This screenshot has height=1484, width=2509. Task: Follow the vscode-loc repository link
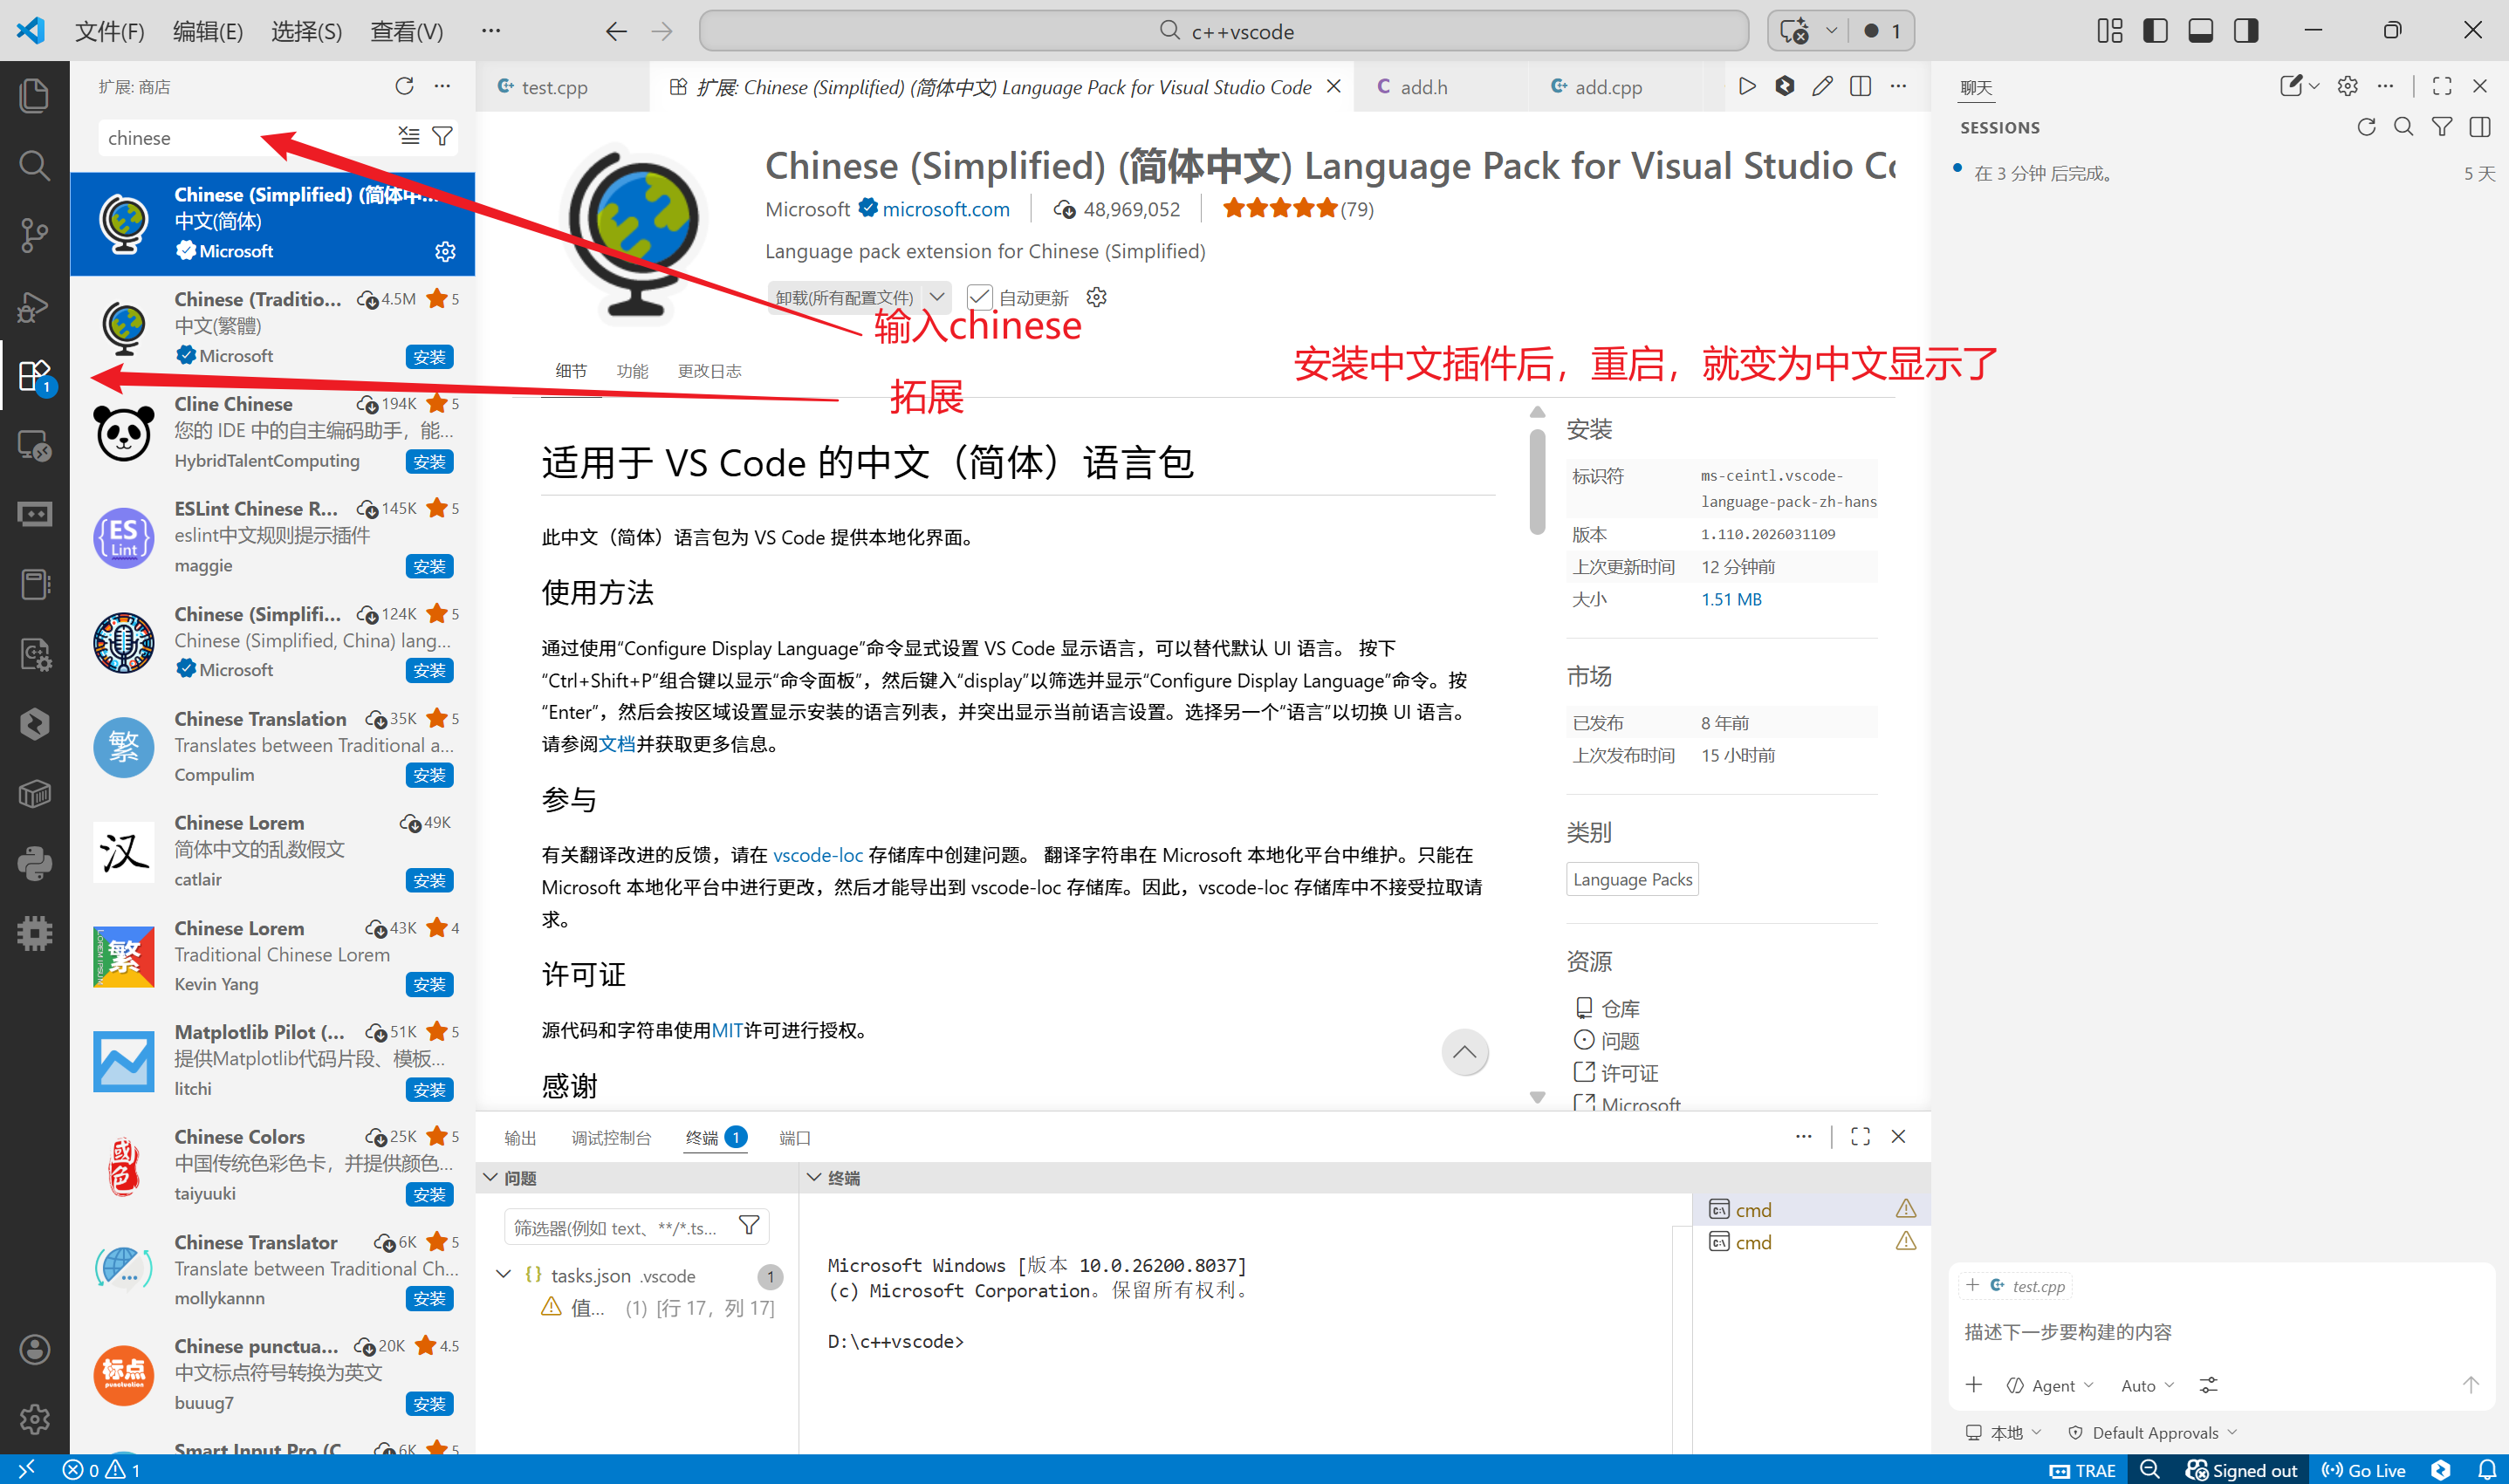[x=817, y=855]
